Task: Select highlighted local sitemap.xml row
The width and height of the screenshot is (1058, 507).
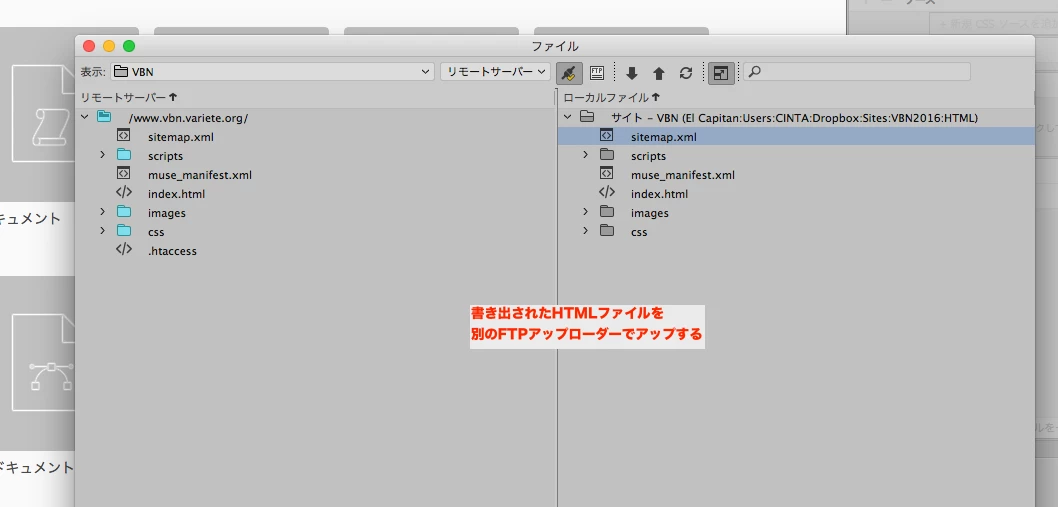Action: 796,136
